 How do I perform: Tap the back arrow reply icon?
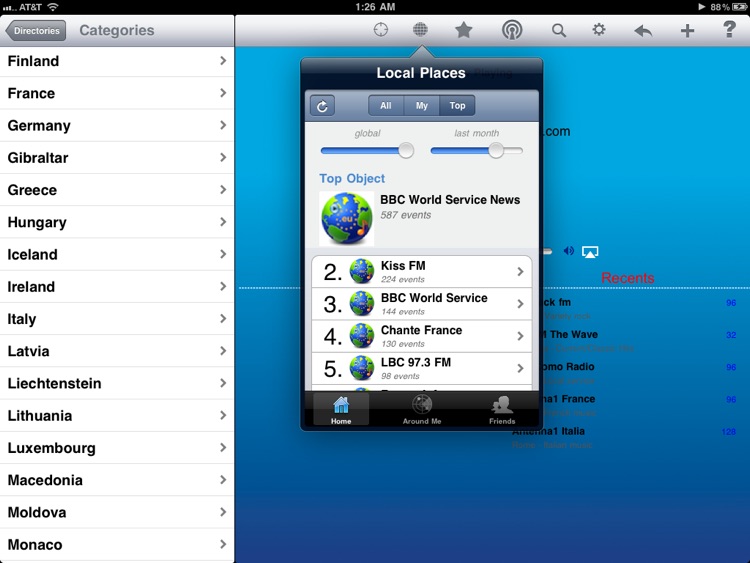pyautogui.click(x=643, y=31)
